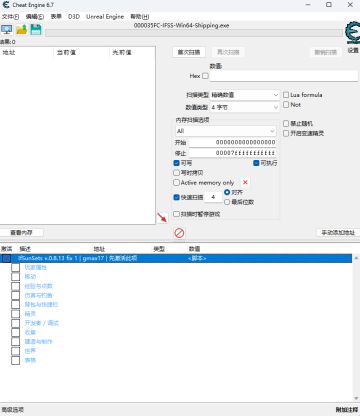Click the 设置 label under the logo

353,50
